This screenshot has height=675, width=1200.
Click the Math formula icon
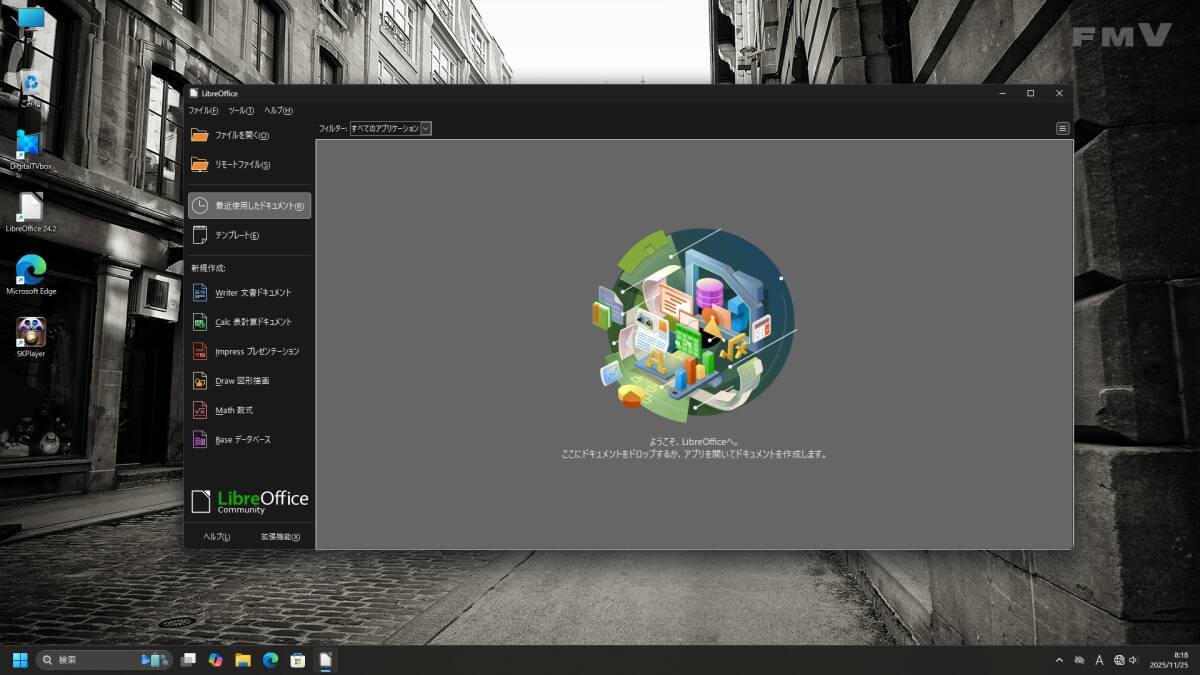[x=200, y=410]
